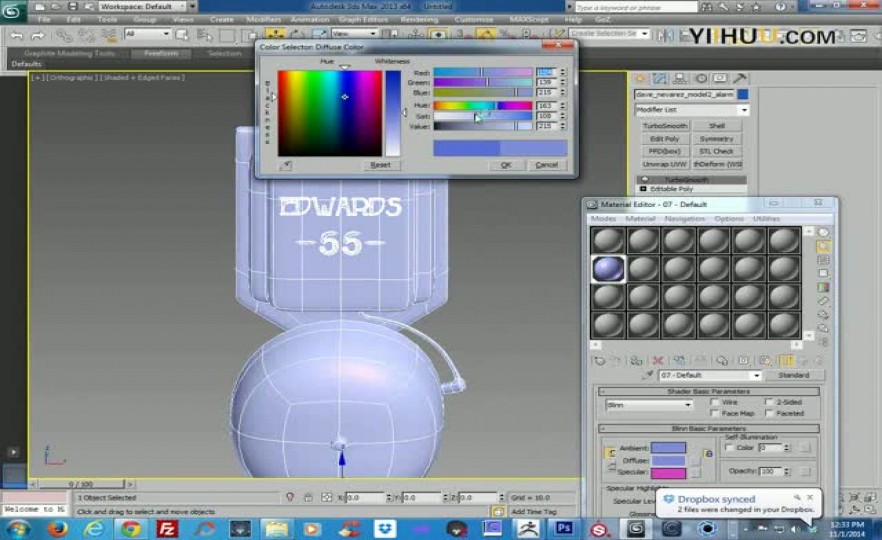Click the TurboSmooth modifier button
882x540 pixels.
(x=665, y=126)
